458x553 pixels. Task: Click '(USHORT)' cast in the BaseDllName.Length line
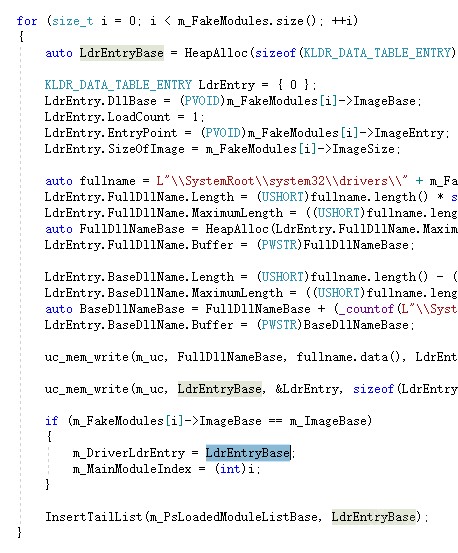pos(282,277)
